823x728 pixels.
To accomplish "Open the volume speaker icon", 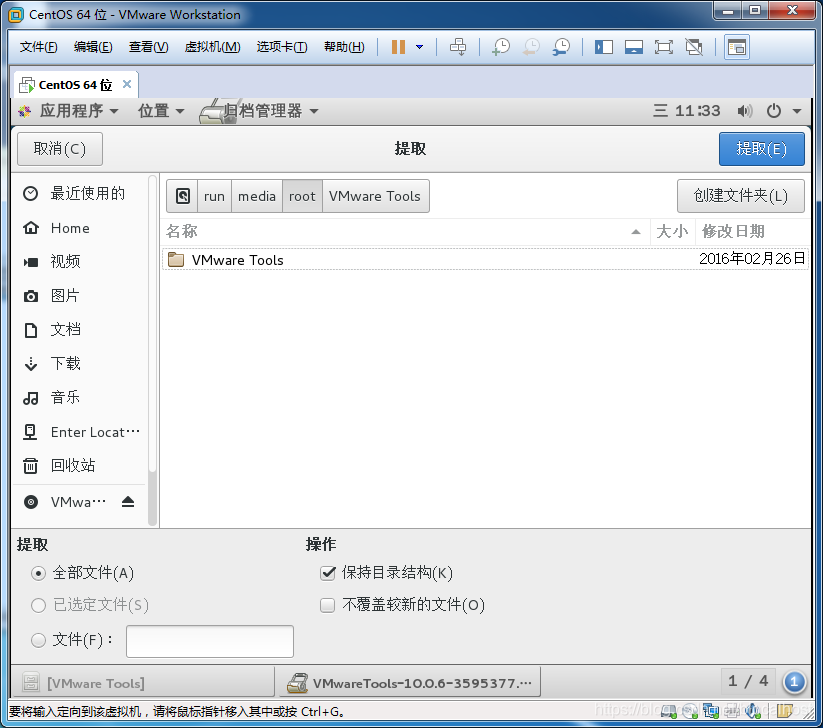I will 744,111.
